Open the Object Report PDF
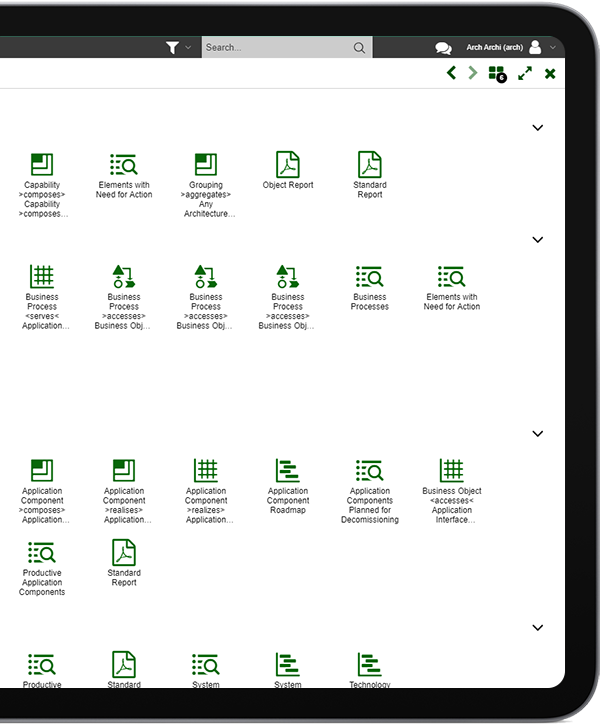This screenshot has height=724, width=600. tap(288, 170)
